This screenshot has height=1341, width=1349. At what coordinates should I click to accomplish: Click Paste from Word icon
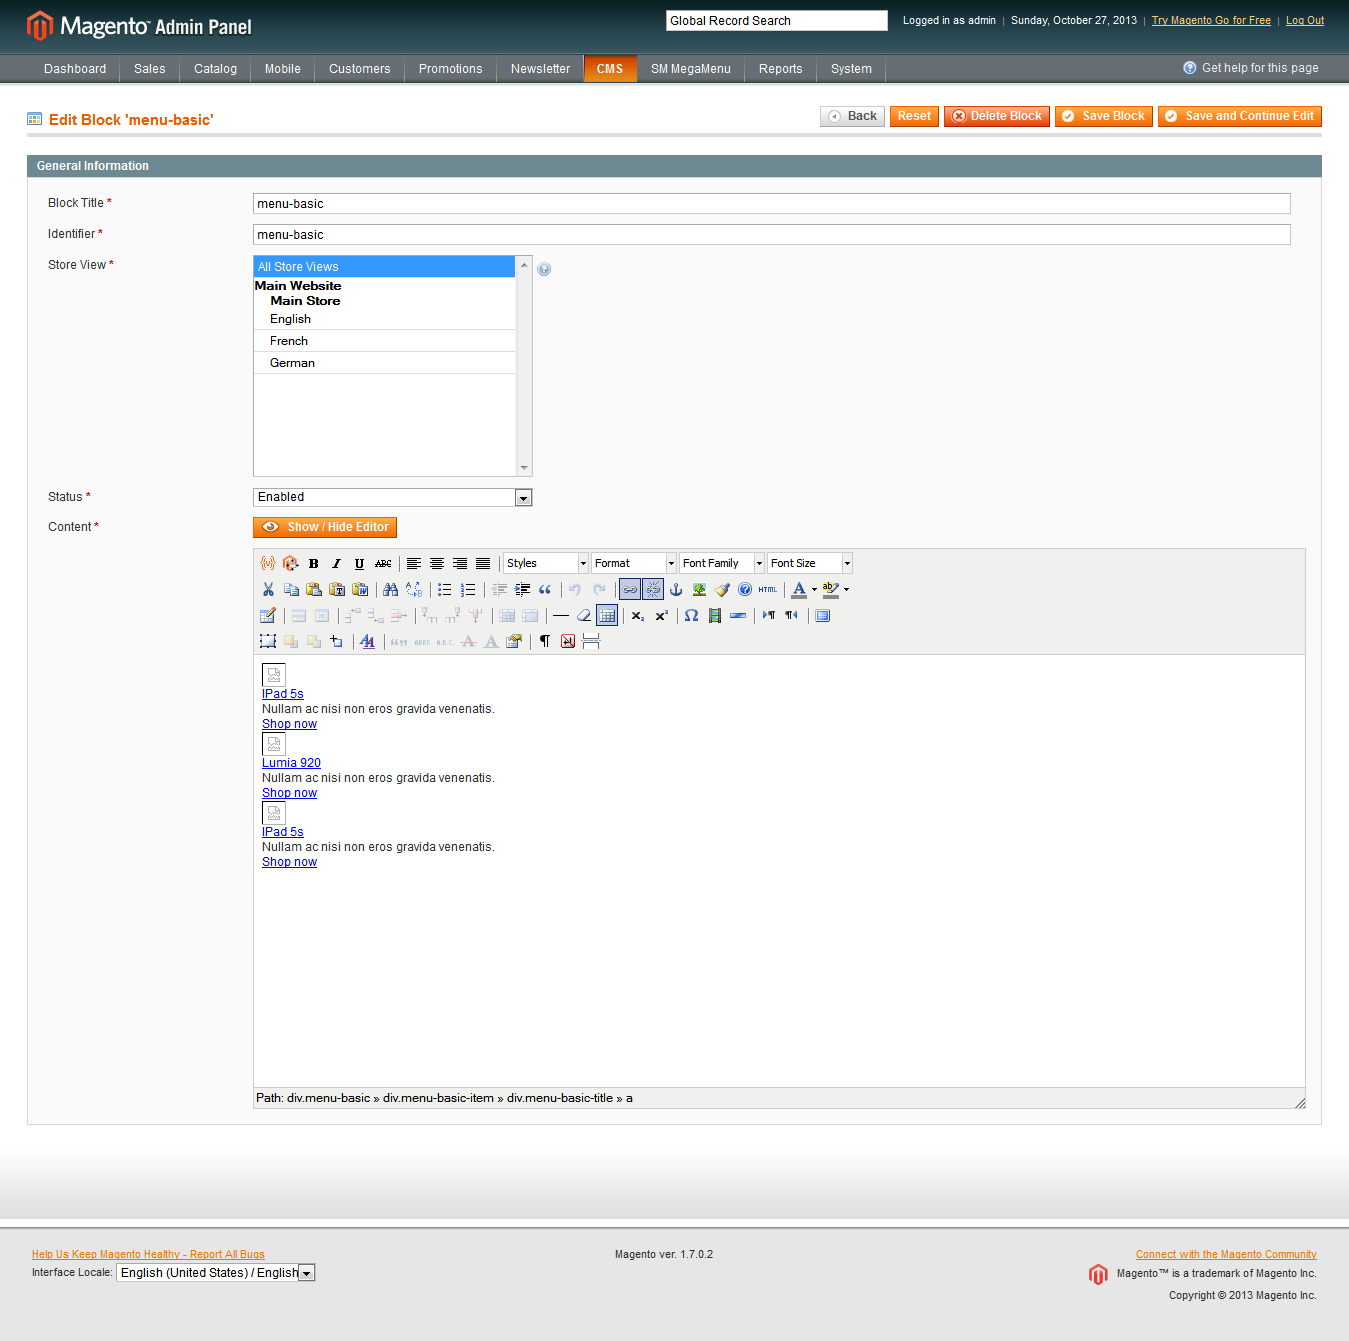coord(360,590)
